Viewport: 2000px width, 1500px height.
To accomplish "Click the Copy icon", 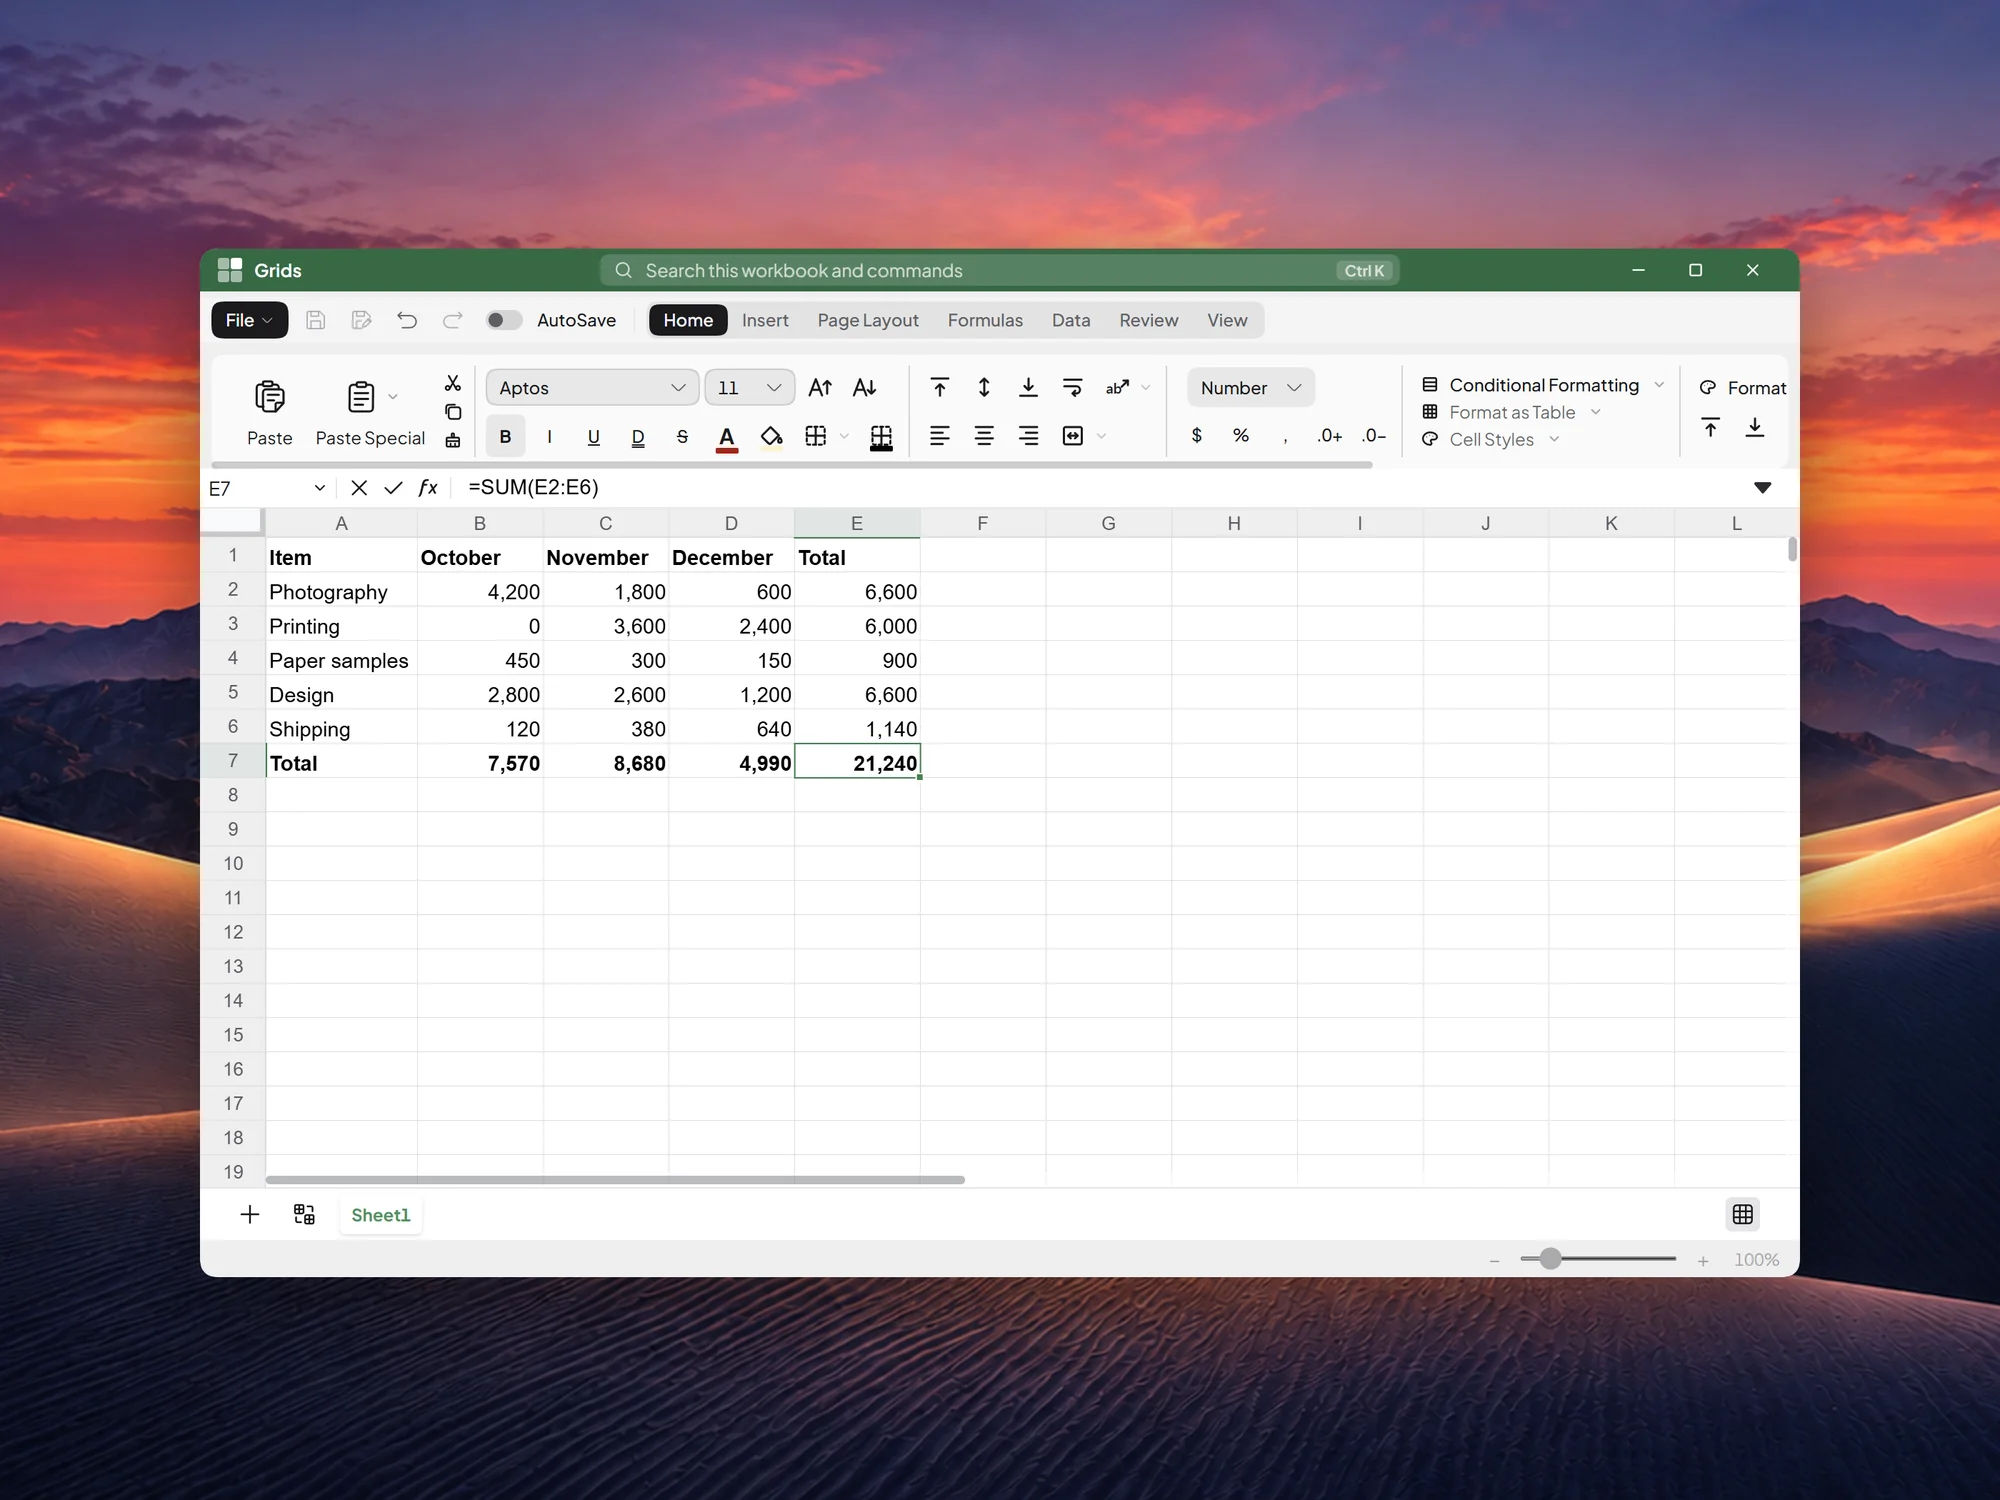I will tap(453, 412).
